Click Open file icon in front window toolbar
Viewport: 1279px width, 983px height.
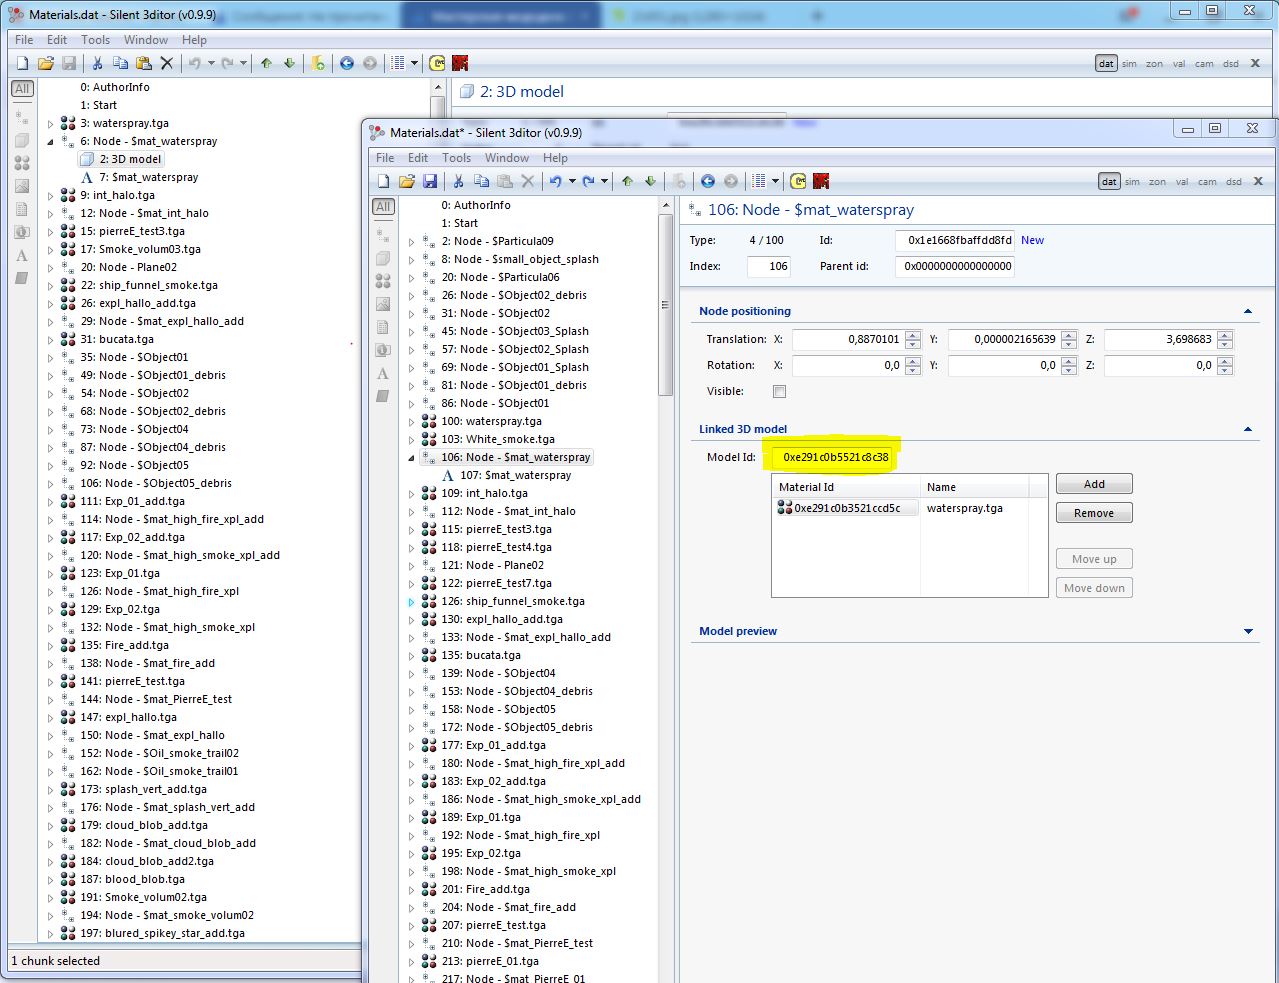point(406,181)
